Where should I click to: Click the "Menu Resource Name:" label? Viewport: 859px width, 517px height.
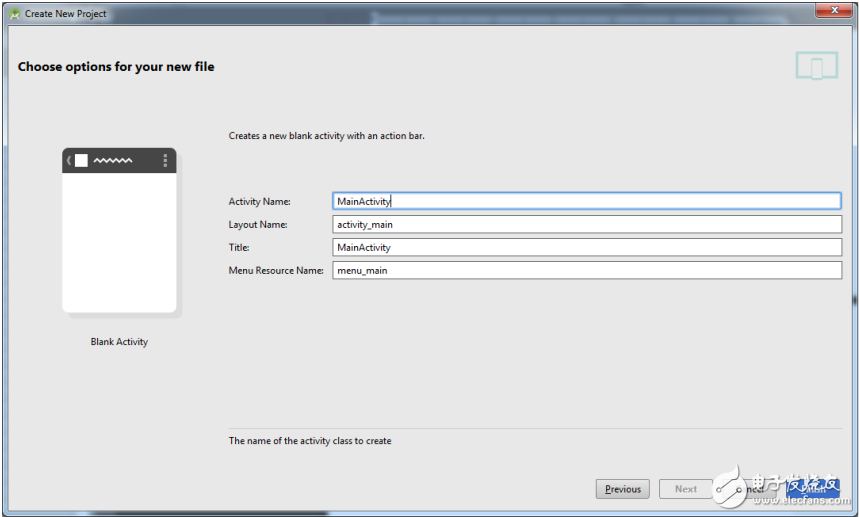click(x=276, y=271)
